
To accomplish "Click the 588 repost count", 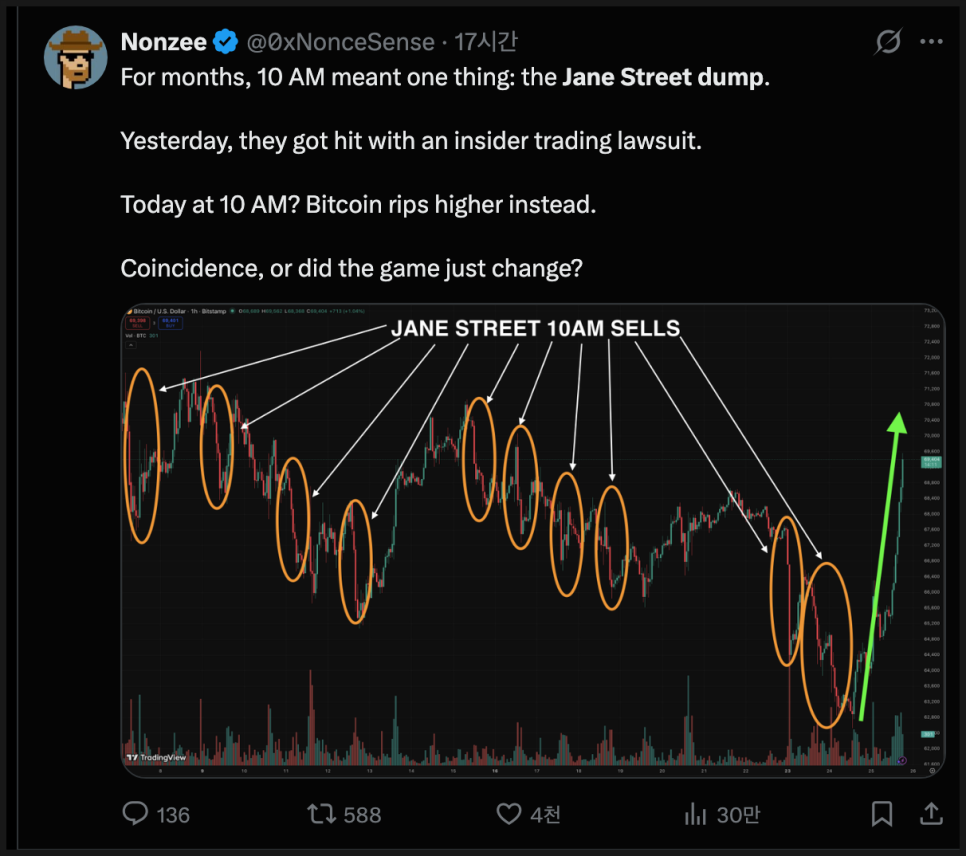I will 362,815.
